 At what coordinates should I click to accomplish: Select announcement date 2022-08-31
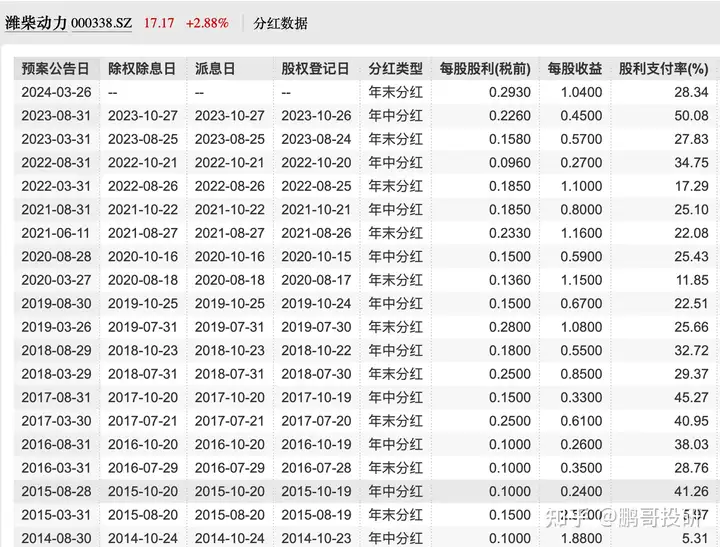(x=56, y=163)
